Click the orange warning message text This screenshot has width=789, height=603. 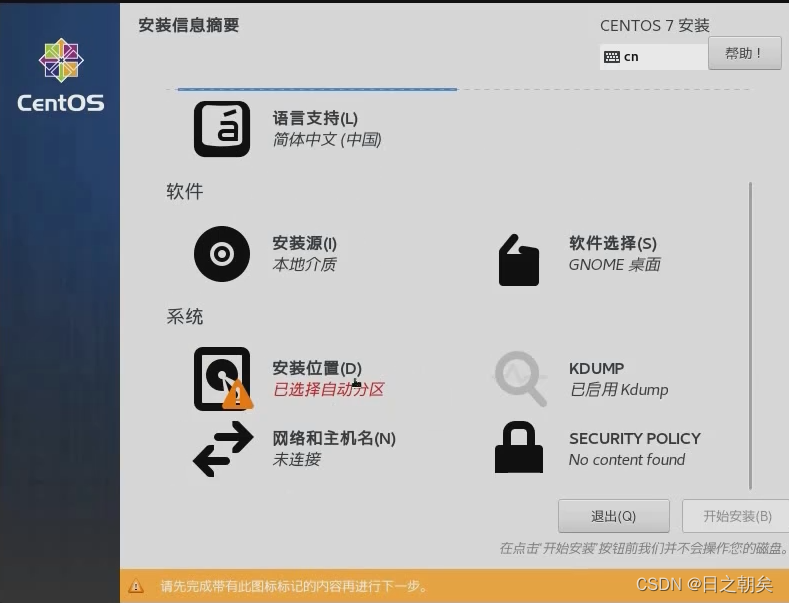click(x=294, y=586)
